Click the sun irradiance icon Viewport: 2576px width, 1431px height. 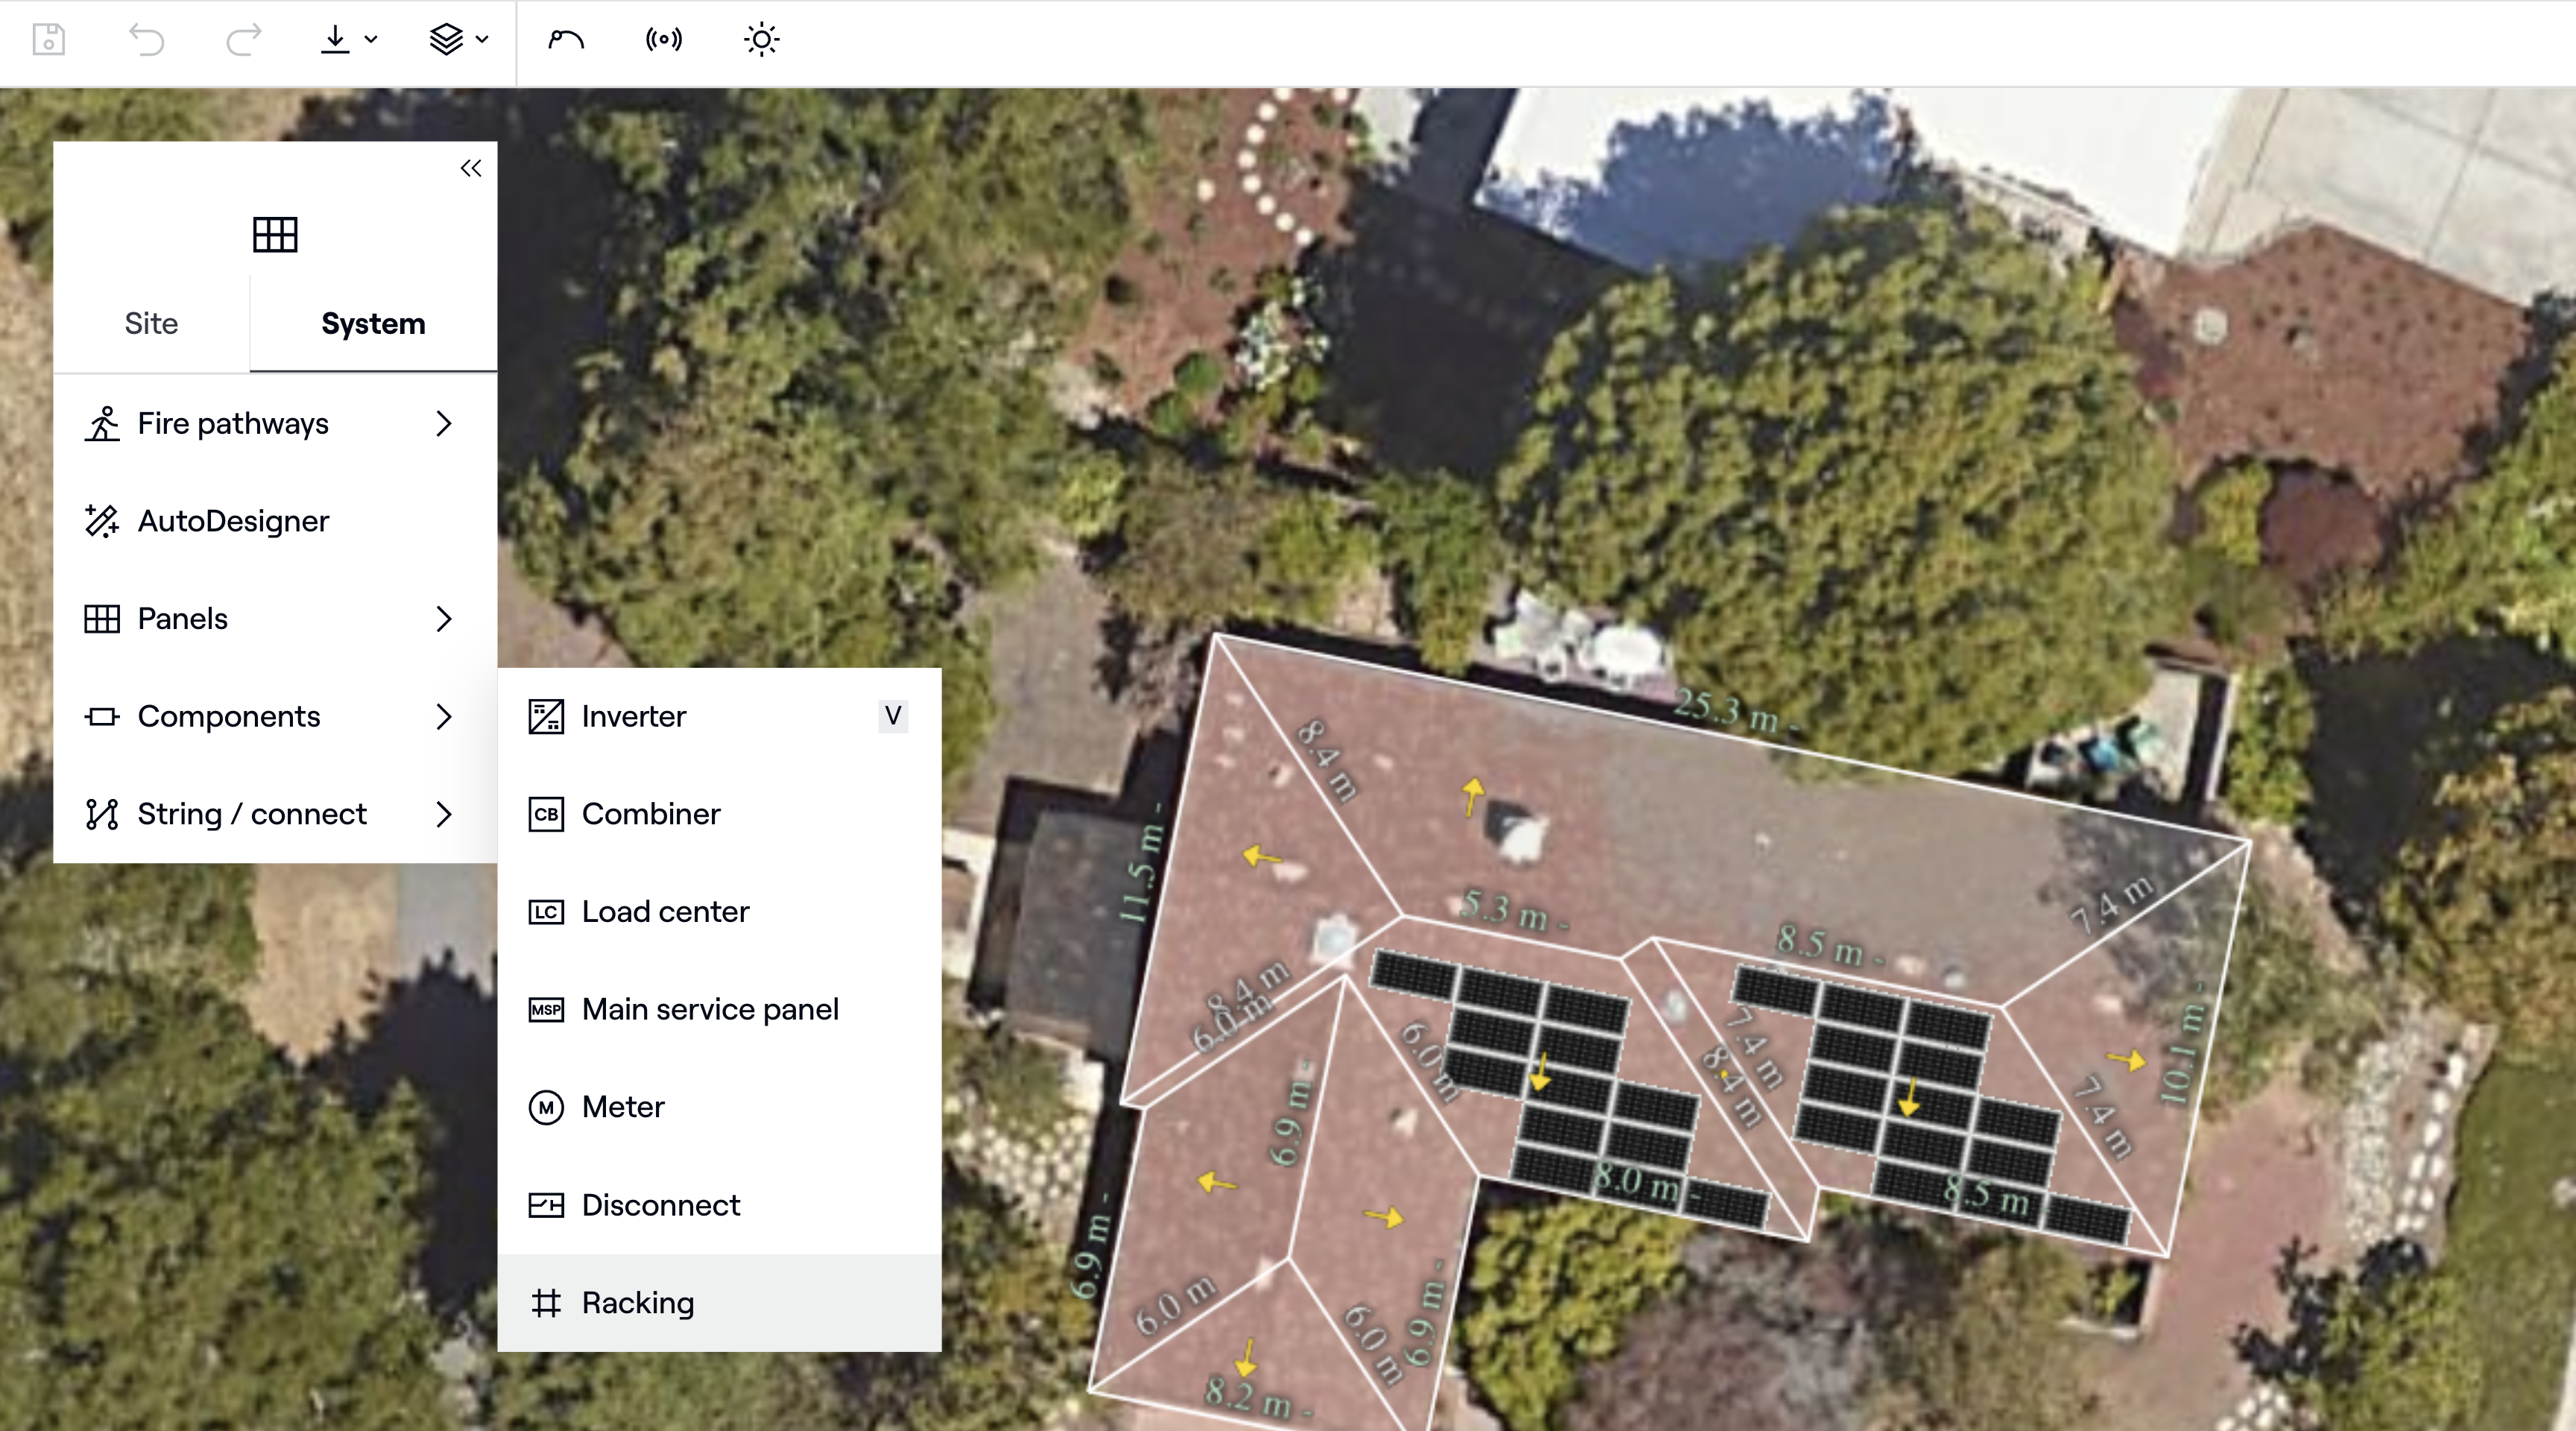(761, 40)
